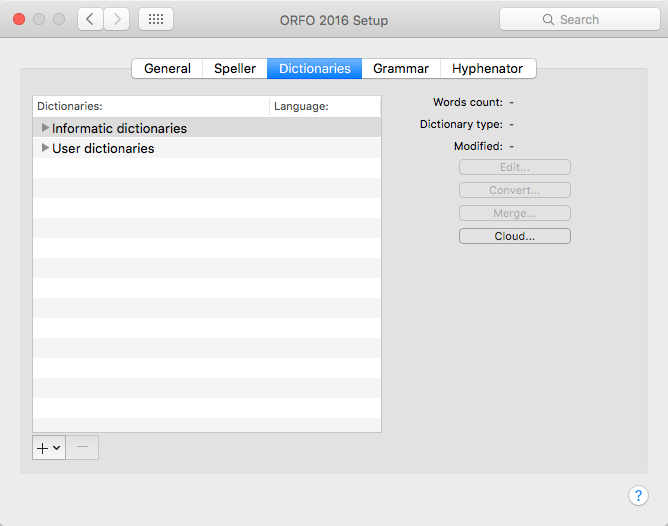Select the User dictionaries row
This screenshot has height=526, width=668.
pyautogui.click(x=207, y=148)
